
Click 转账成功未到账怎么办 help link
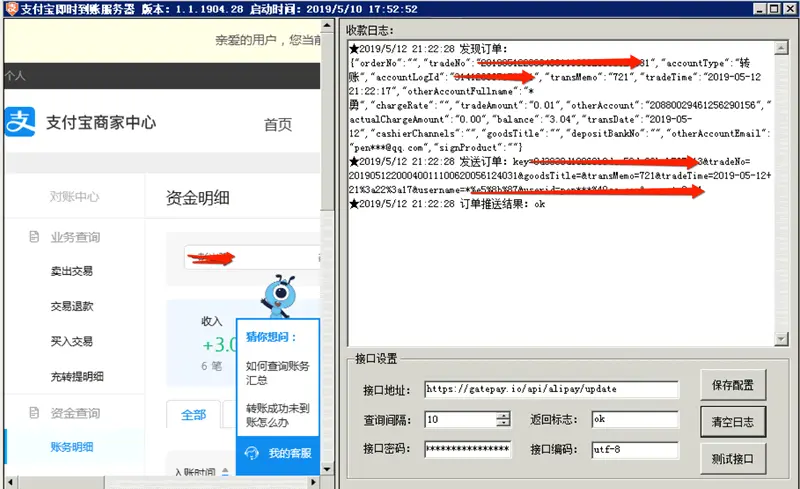[278, 415]
